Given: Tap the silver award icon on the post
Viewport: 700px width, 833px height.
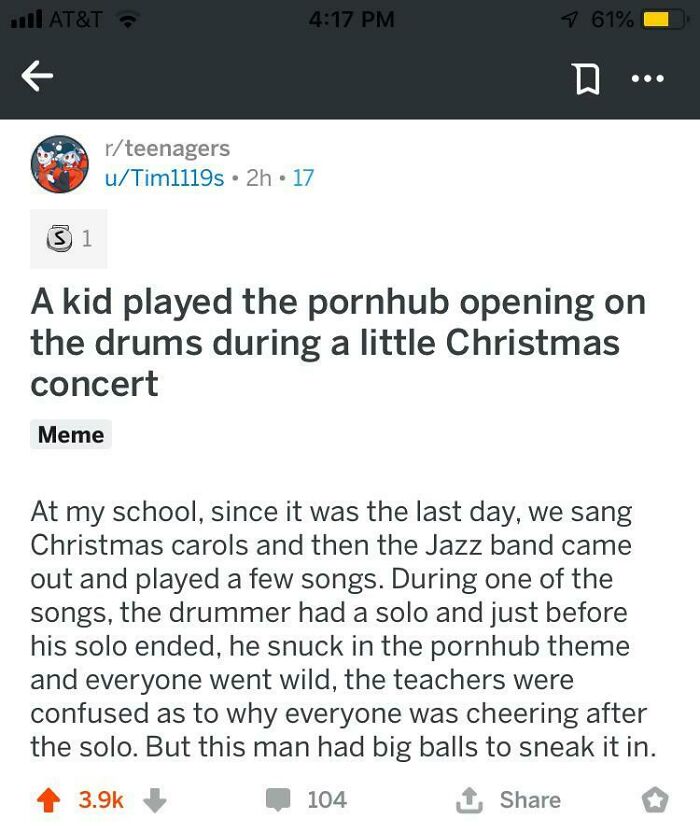Looking at the screenshot, I should coord(58,238).
